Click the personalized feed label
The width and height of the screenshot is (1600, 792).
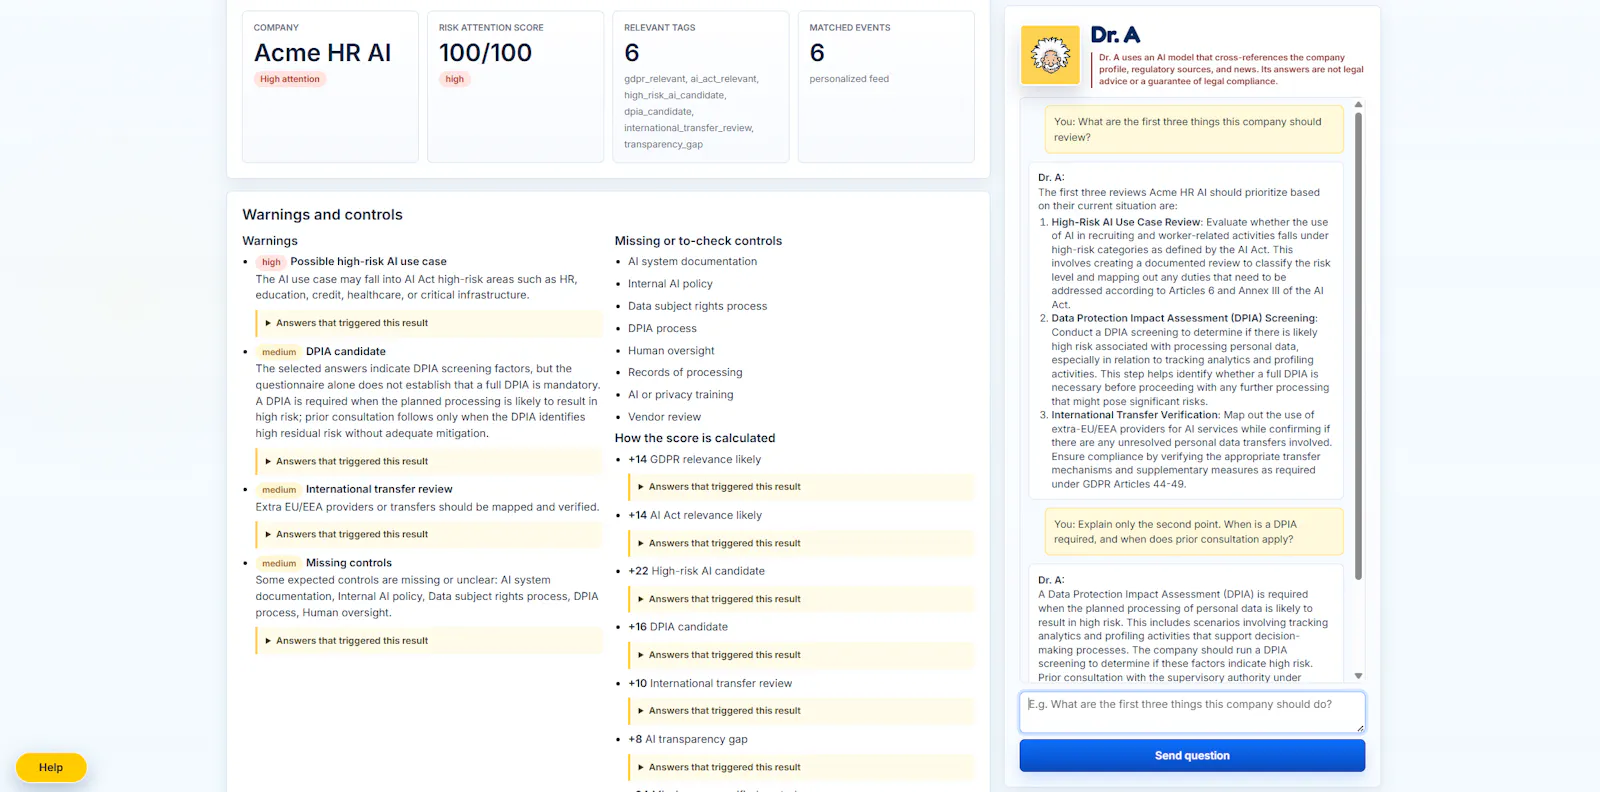pos(849,79)
